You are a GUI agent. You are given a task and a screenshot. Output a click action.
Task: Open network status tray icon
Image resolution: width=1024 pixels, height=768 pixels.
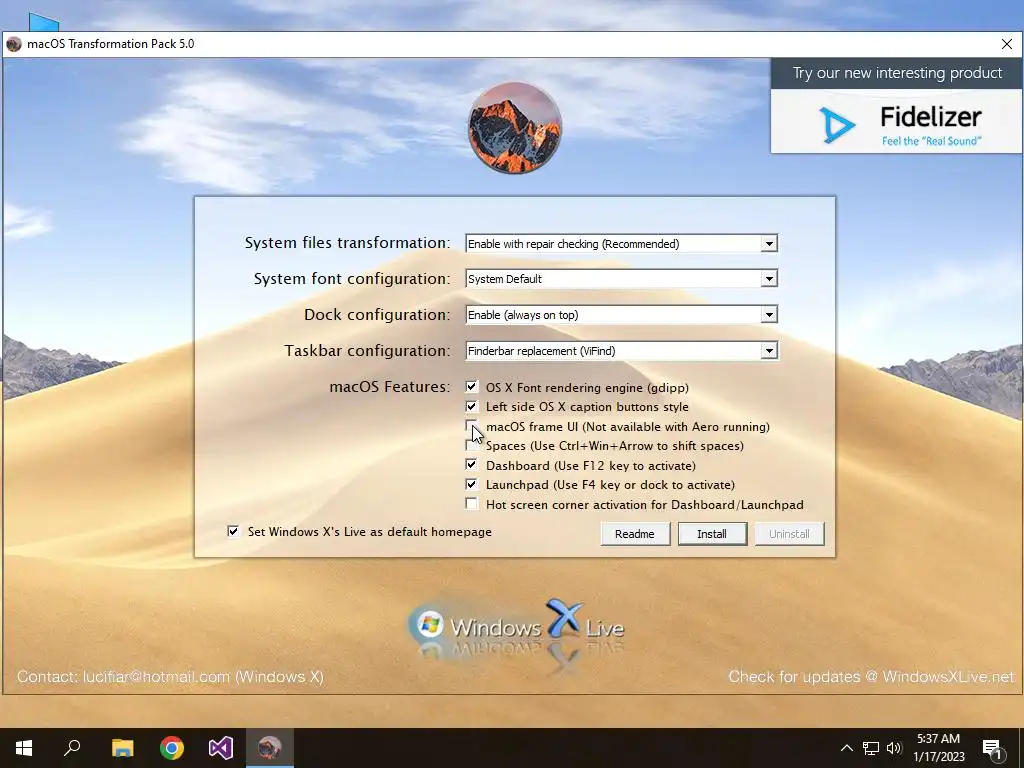click(871, 748)
